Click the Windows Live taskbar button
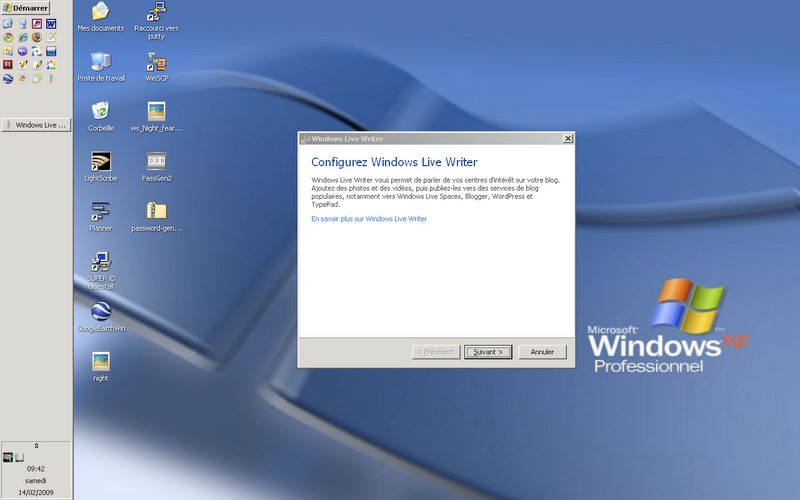800x500 pixels. pos(36,125)
